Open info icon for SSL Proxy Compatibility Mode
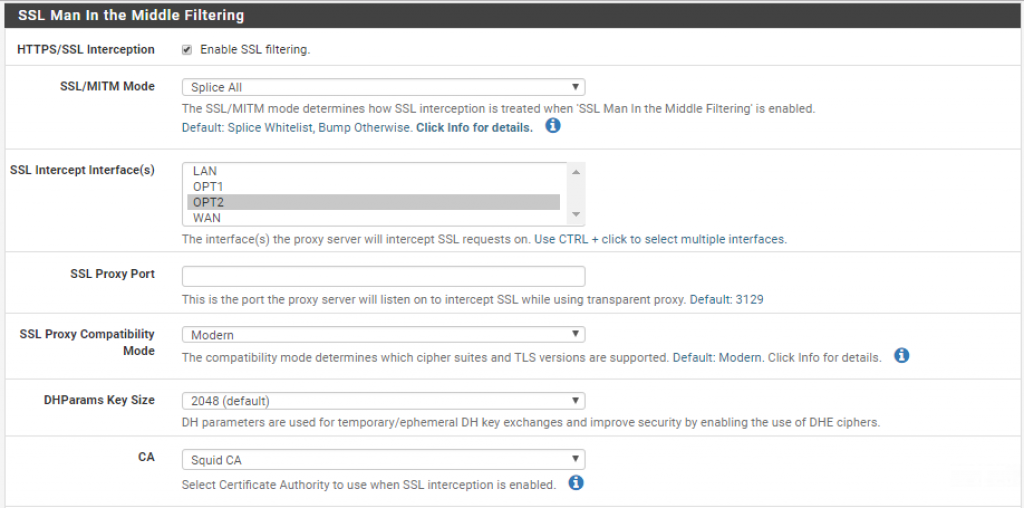Image resolution: width=1024 pixels, height=508 pixels. coord(902,356)
